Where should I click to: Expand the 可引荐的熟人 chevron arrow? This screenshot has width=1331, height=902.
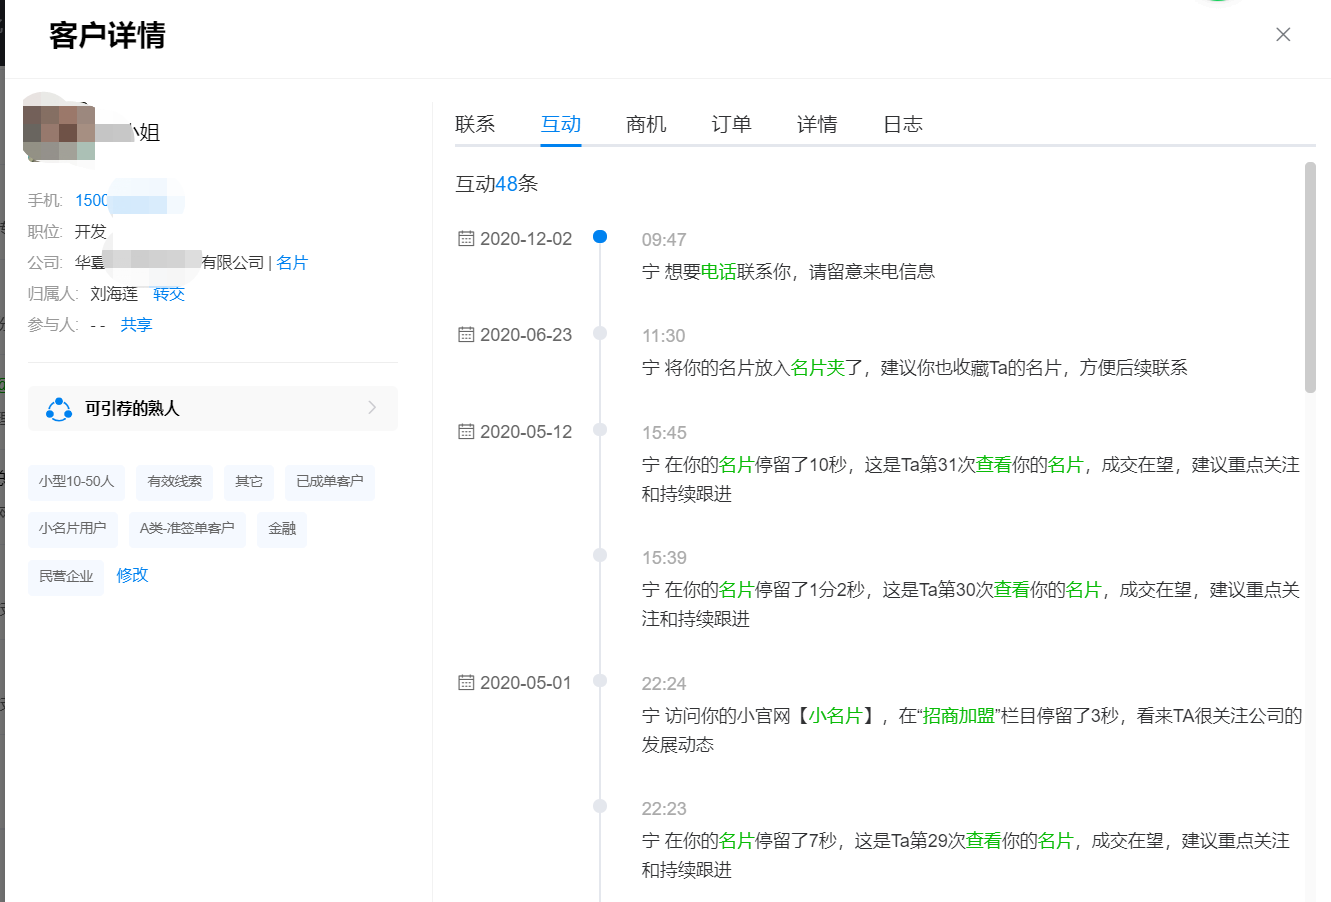[372, 408]
